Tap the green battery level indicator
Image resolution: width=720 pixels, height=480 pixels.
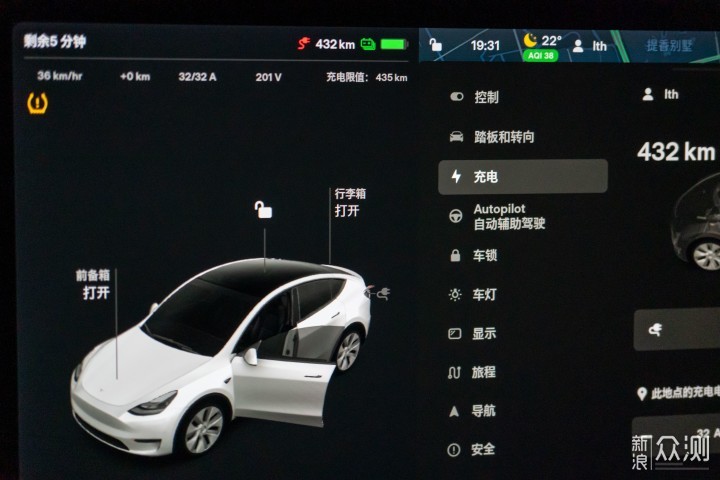(394, 44)
